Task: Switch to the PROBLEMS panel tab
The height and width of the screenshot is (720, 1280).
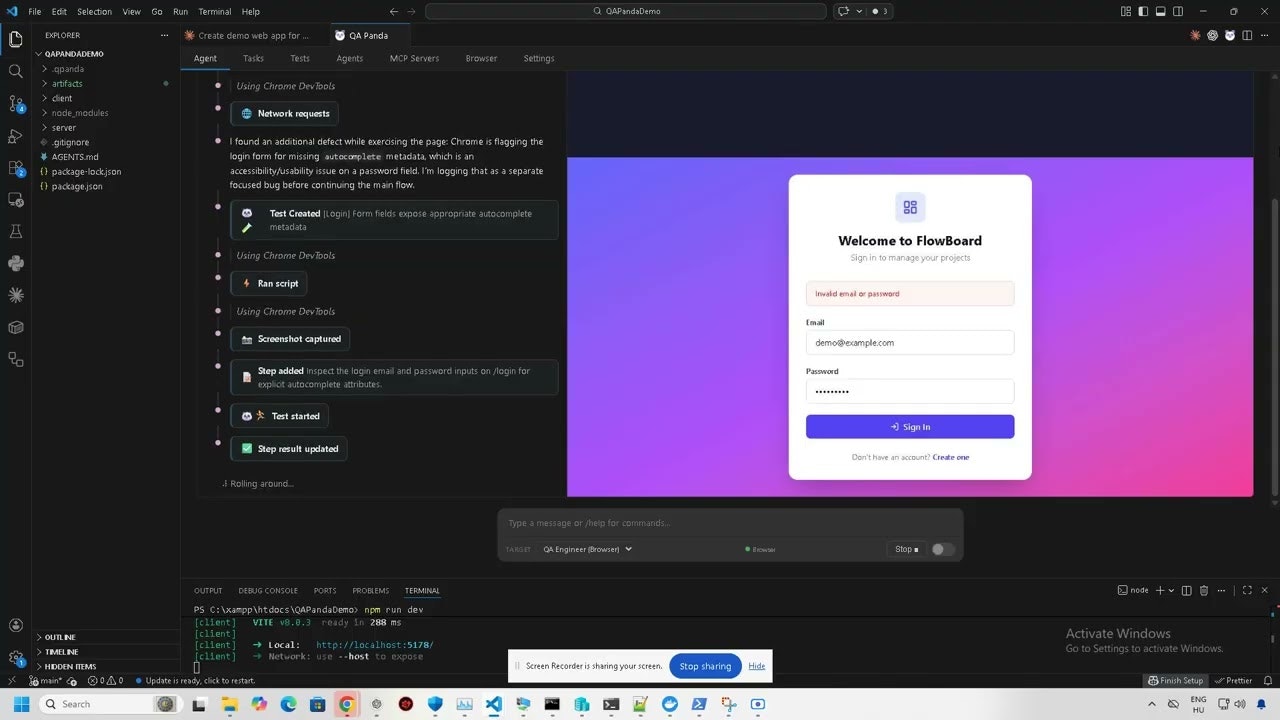Action: (x=371, y=590)
